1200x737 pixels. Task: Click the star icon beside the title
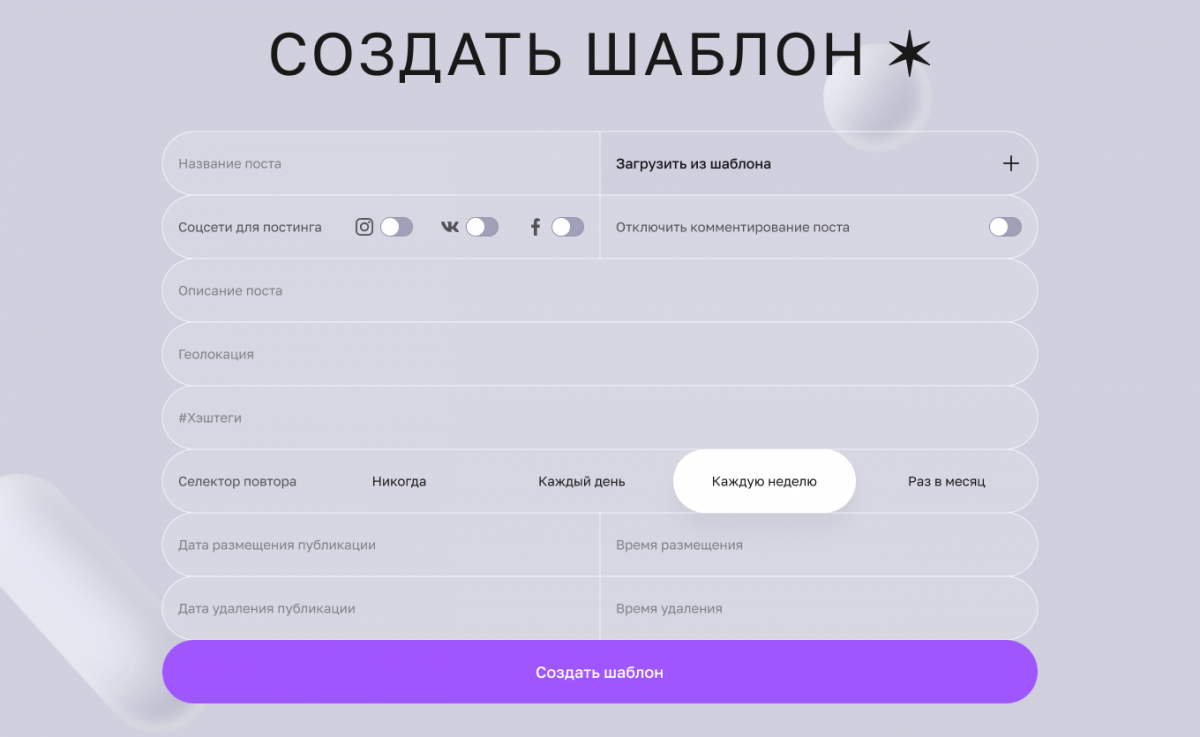click(x=909, y=55)
